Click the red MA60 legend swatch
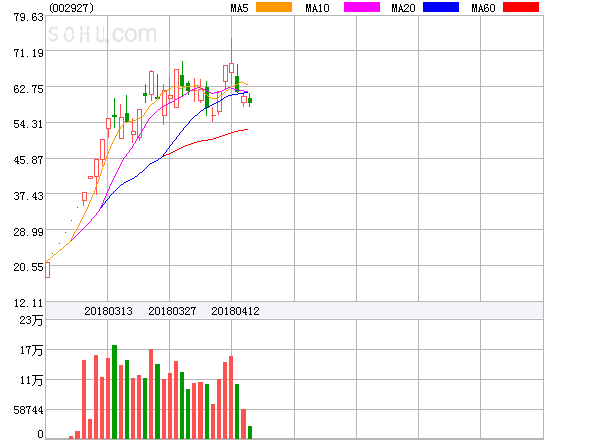Image resolution: width=600 pixels, height=440 pixels. [521, 7]
